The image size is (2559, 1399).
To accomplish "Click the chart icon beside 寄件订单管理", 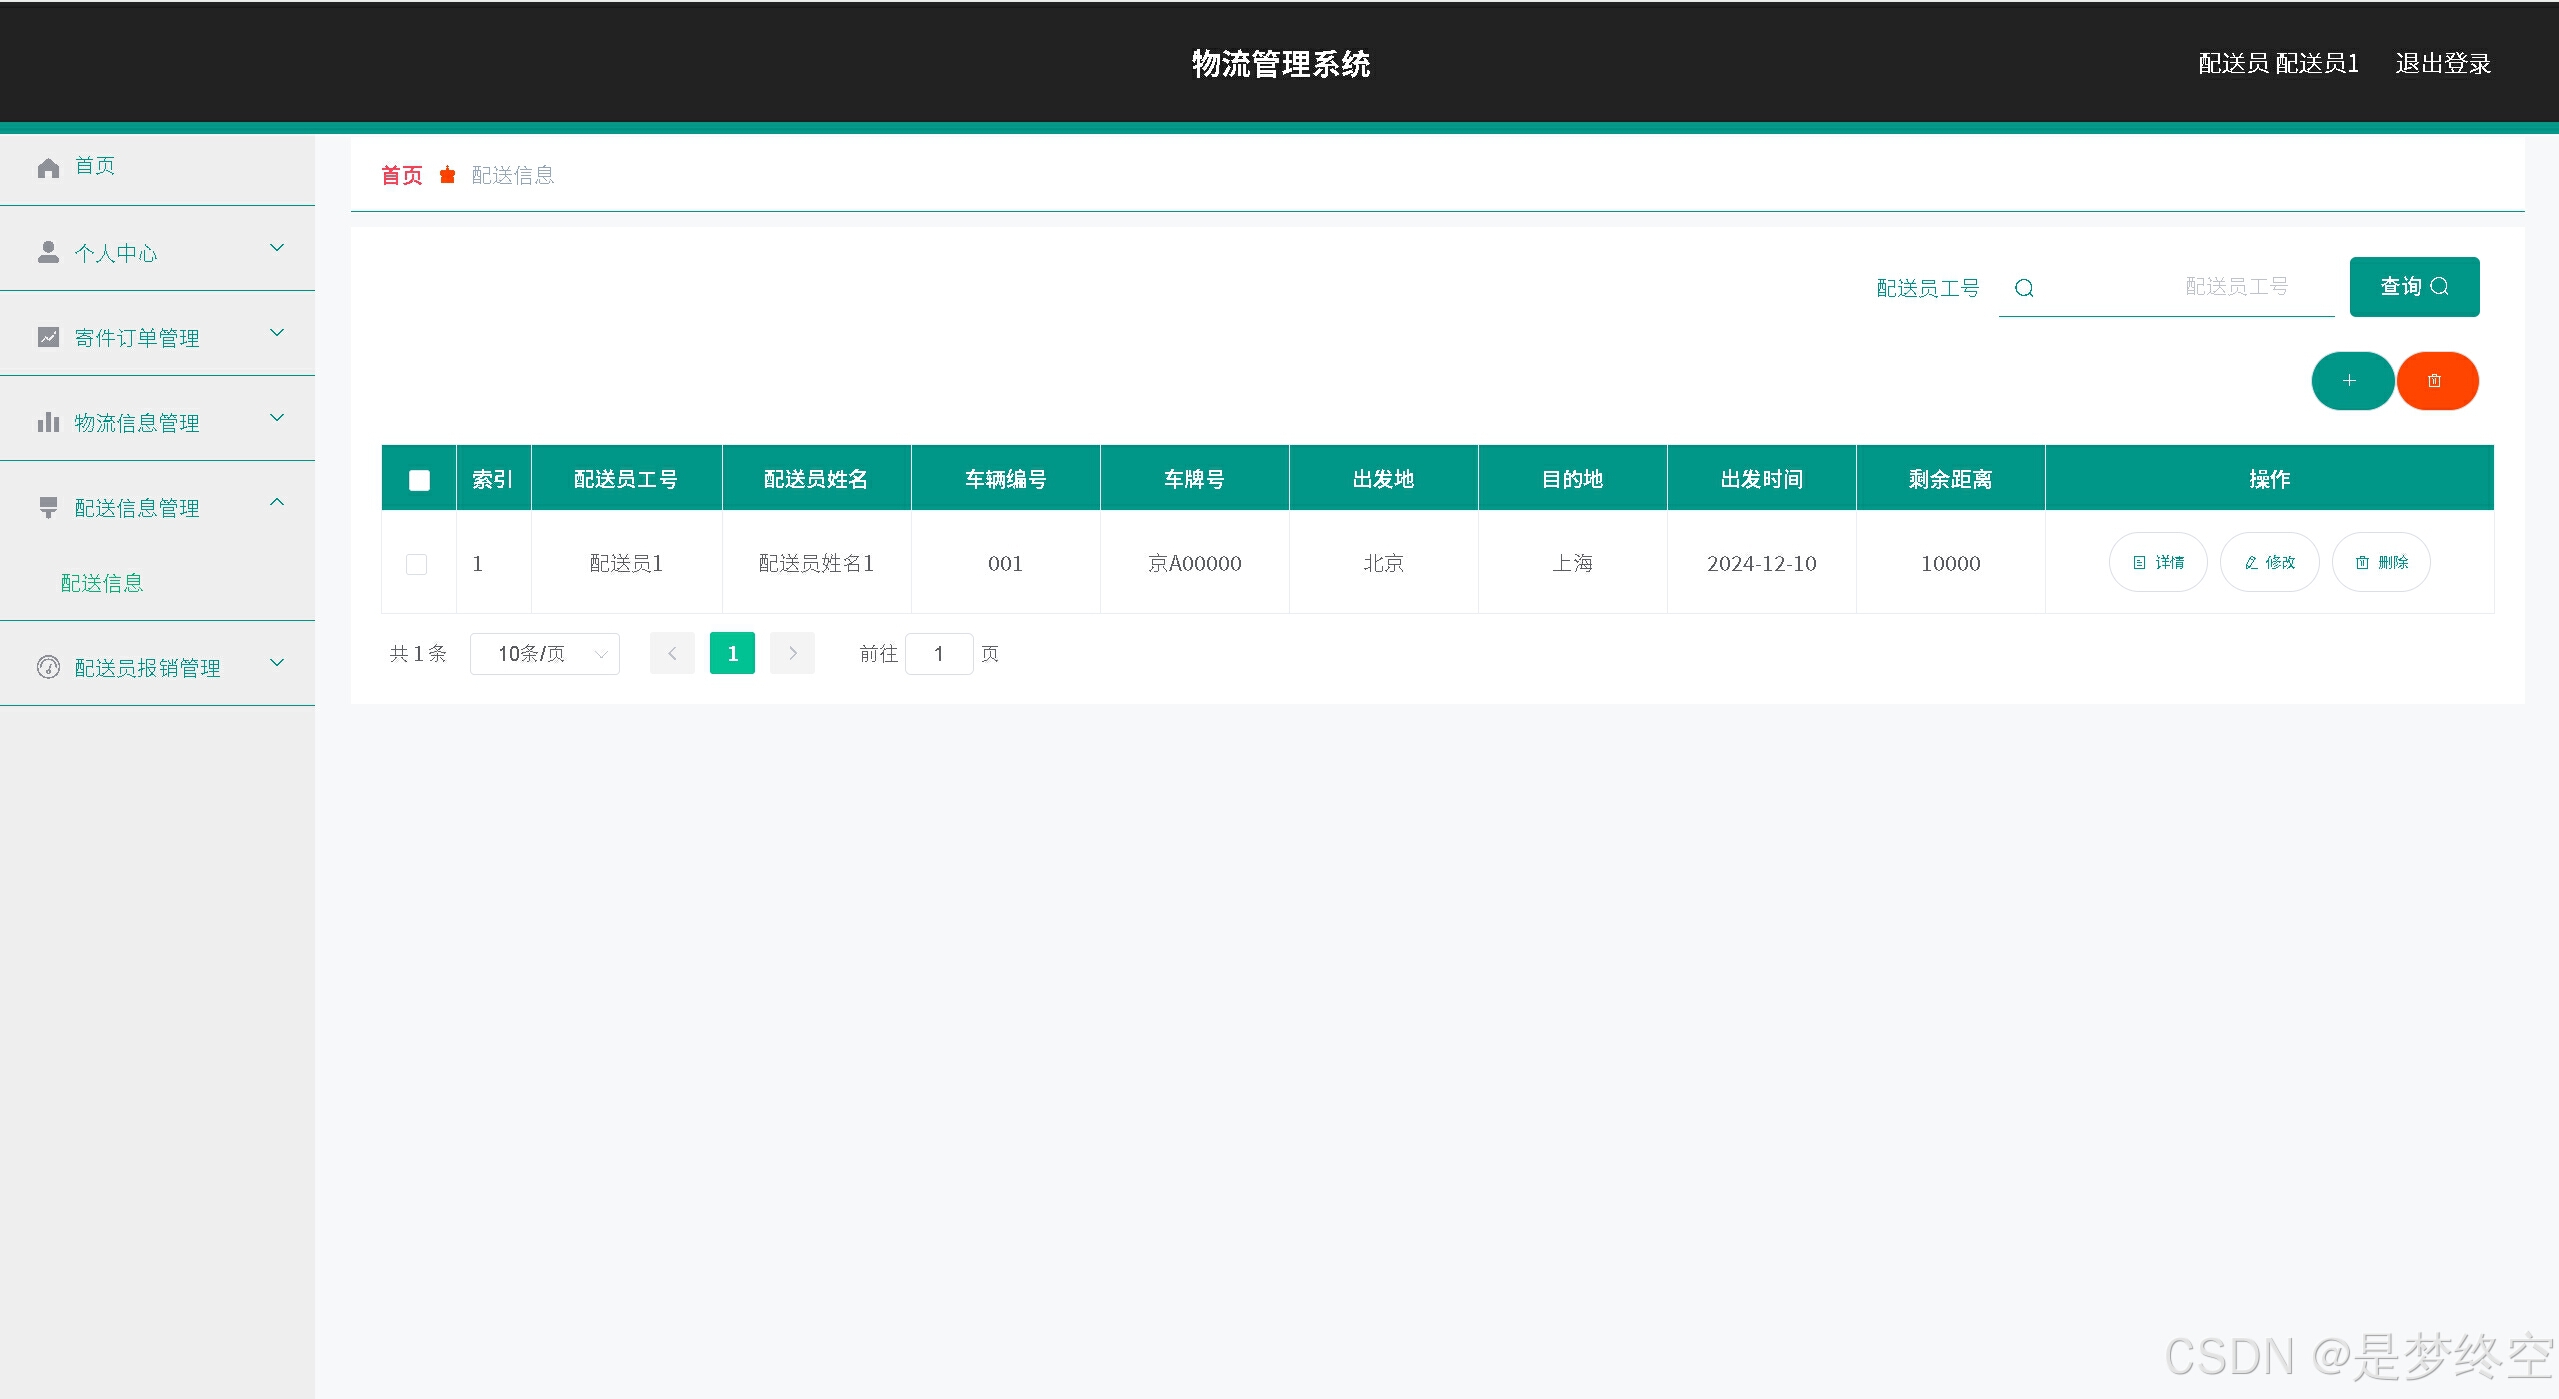I will [48, 337].
